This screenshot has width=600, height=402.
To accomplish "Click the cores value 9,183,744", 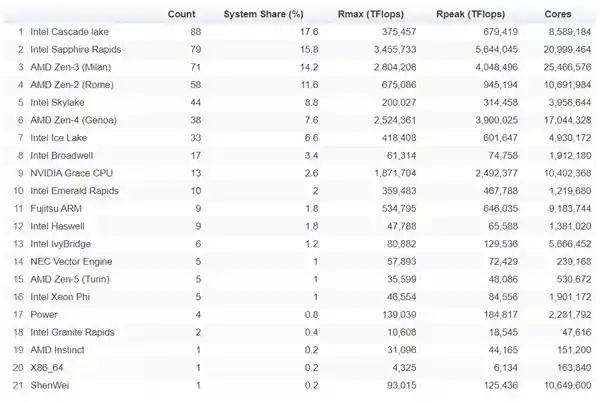I will pyautogui.click(x=570, y=208).
